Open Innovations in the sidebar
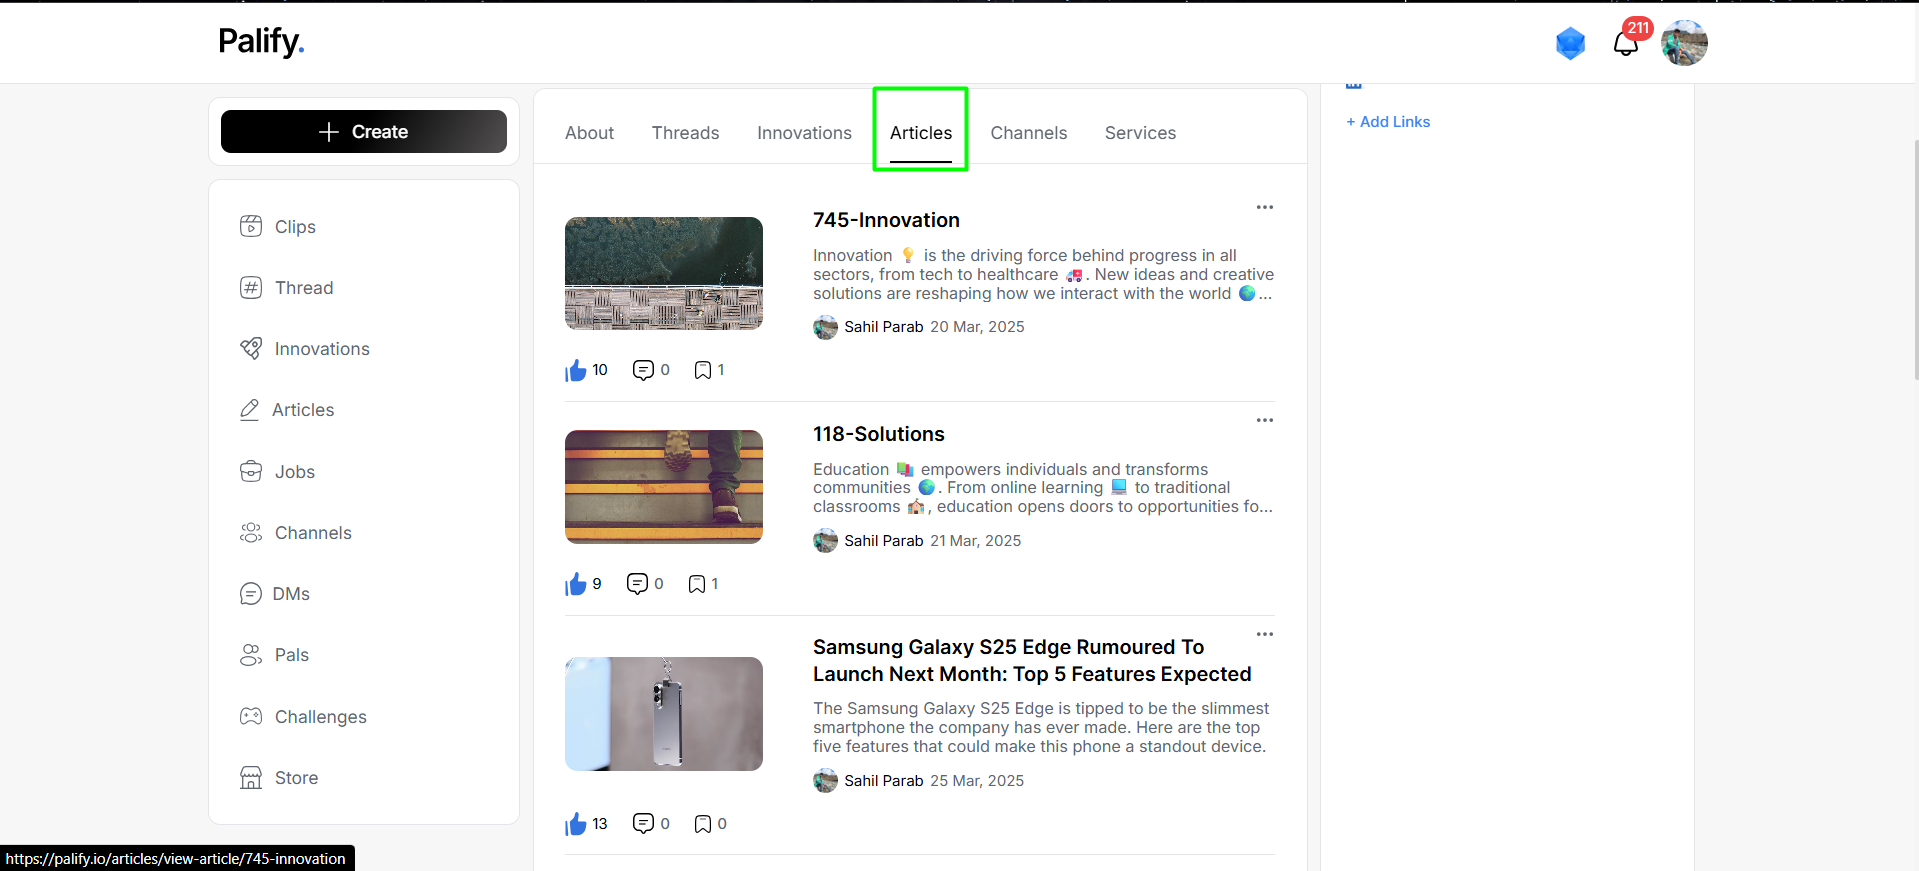This screenshot has height=871, width=1919. [305, 349]
